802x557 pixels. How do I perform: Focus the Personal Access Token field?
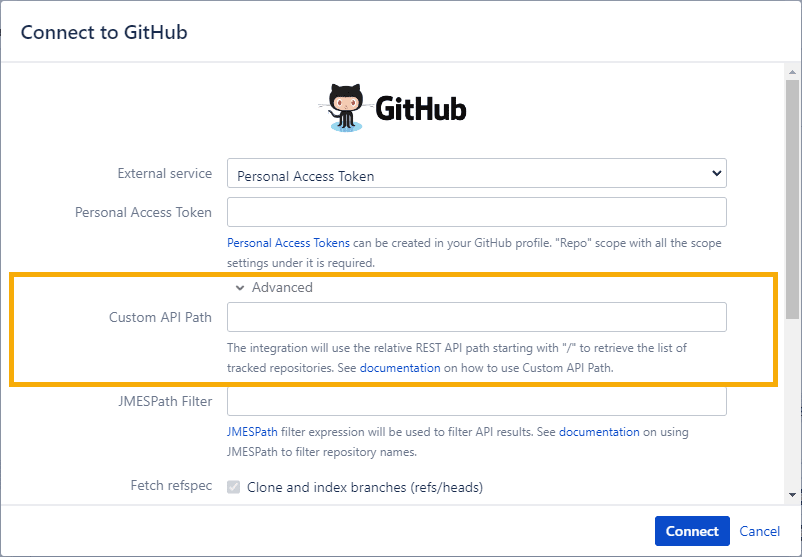(x=477, y=212)
